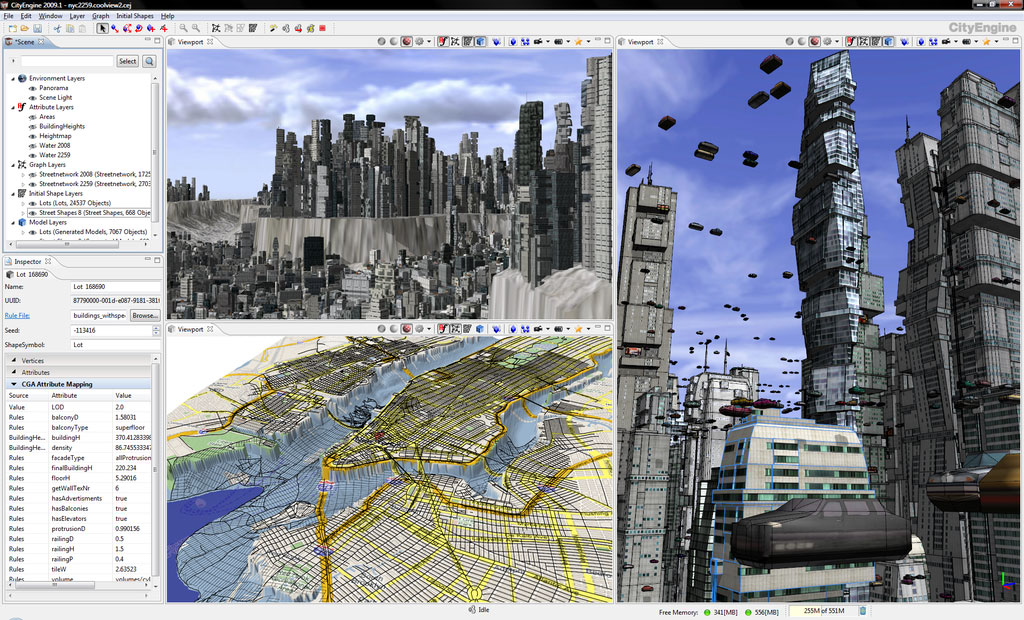The image size is (1024, 620).
Task: Click the Open folder icon in main toolbar
Action: (23, 28)
